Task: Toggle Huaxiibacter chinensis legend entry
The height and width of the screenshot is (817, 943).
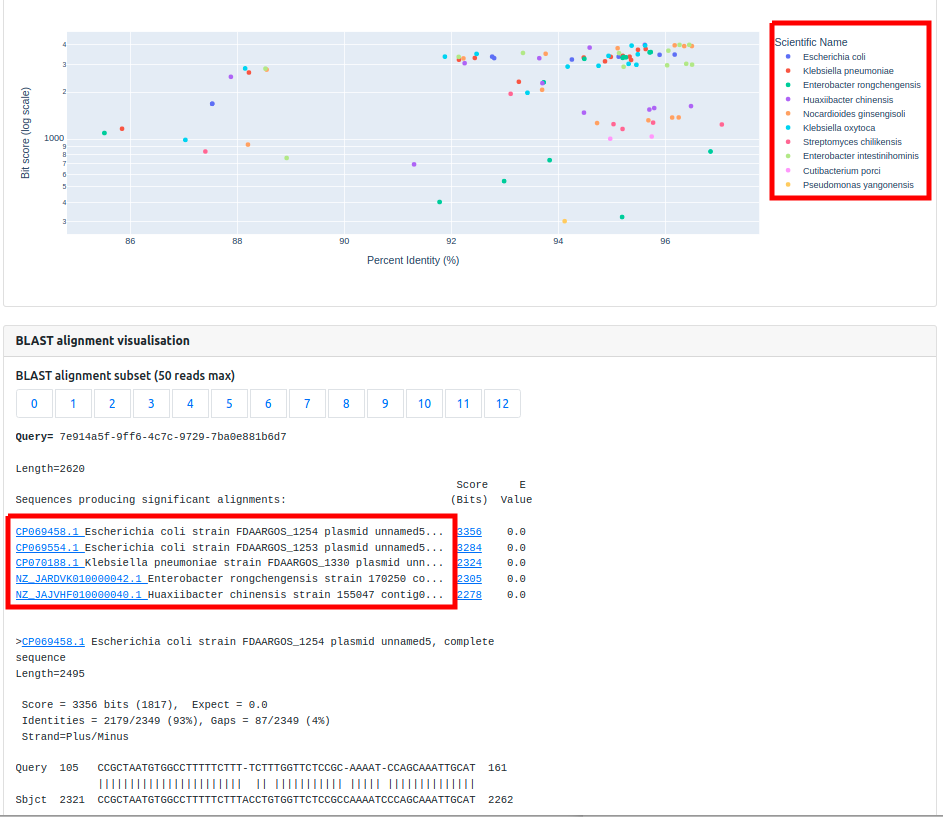Action: pyautogui.click(x=847, y=100)
